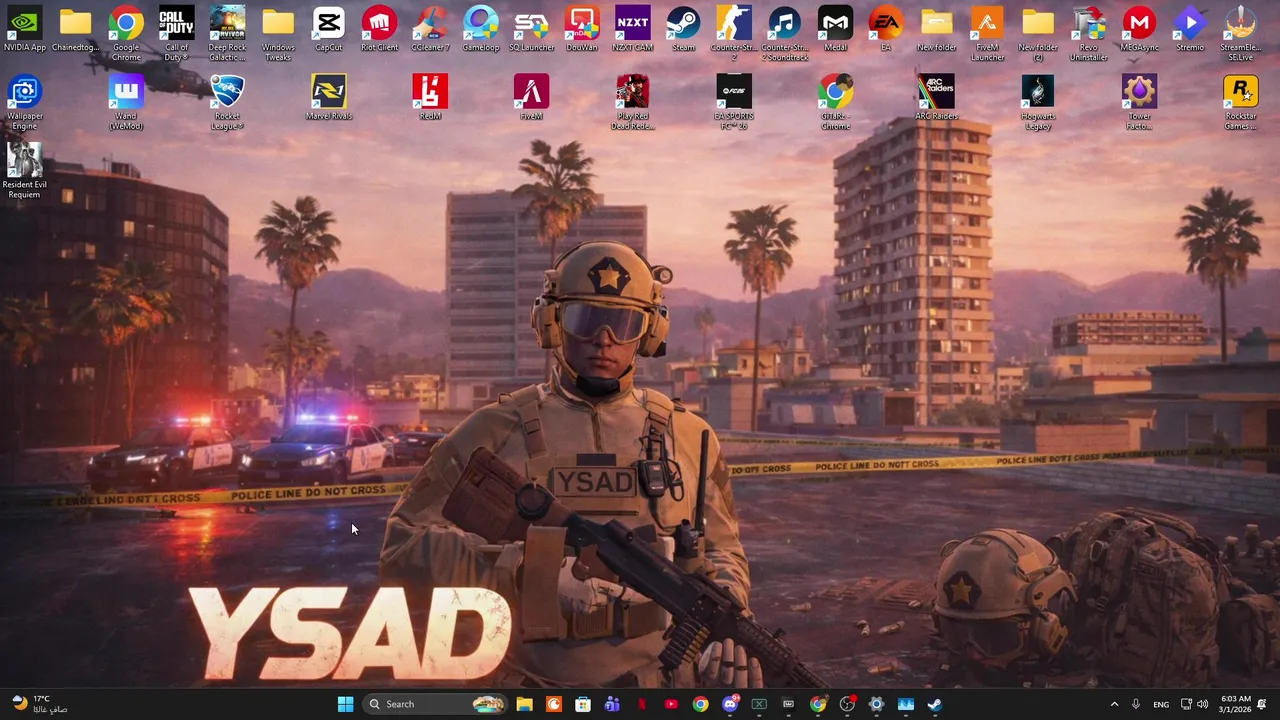
Task: Open Settings gear in the taskbar
Action: click(876, 704)
